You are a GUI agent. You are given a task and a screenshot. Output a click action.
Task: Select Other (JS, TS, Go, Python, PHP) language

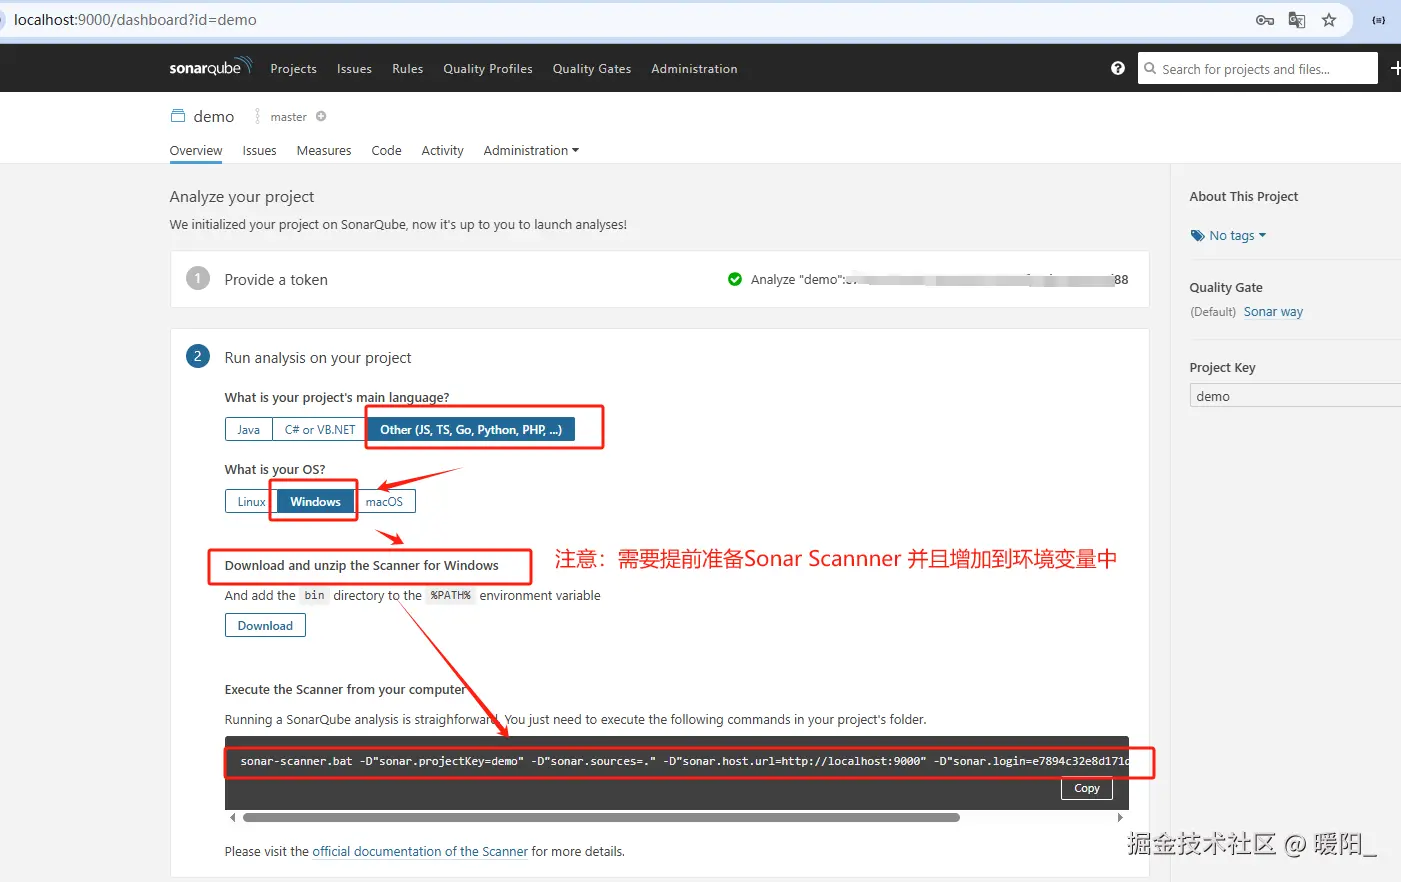pyautogui.click(x=471, y=430)
